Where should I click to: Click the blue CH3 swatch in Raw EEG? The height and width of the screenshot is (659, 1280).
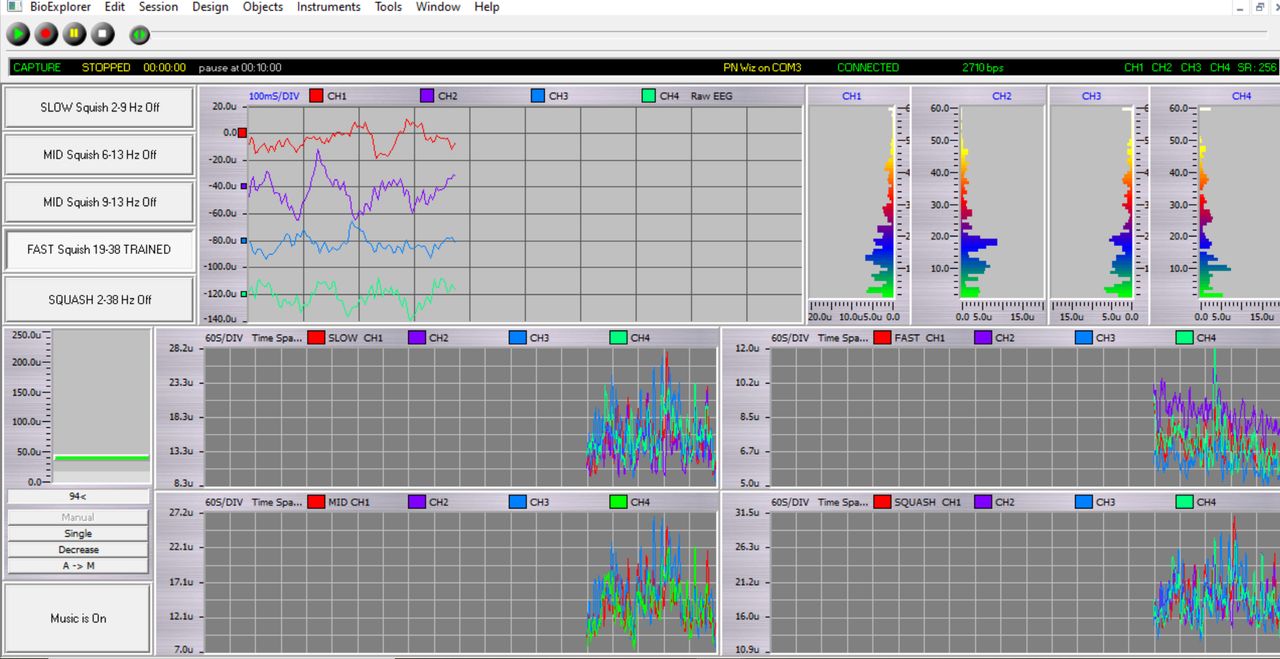click(538, 96)
